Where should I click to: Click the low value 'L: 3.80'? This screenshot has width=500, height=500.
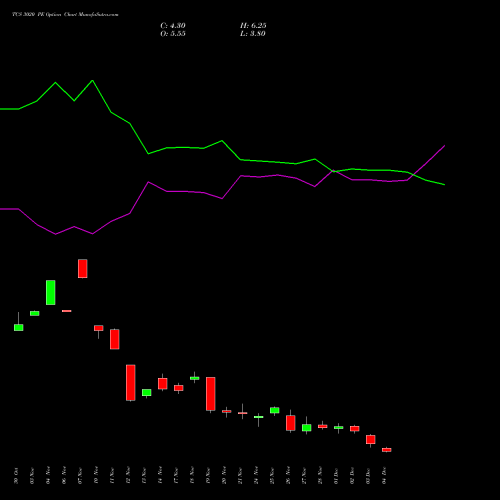[x=253, y=34]
